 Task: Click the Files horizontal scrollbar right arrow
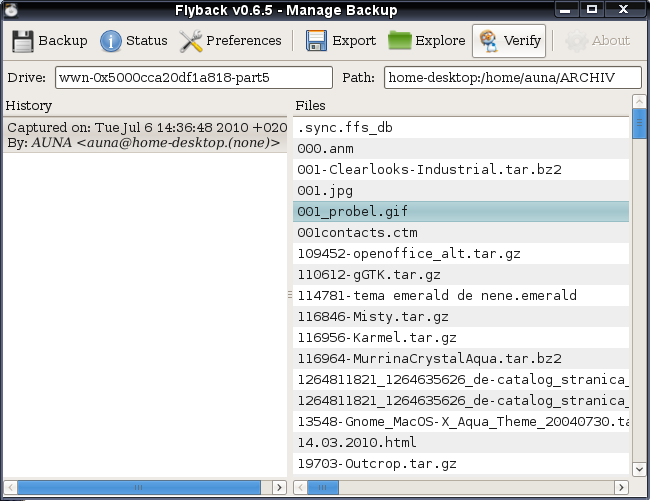621,487
